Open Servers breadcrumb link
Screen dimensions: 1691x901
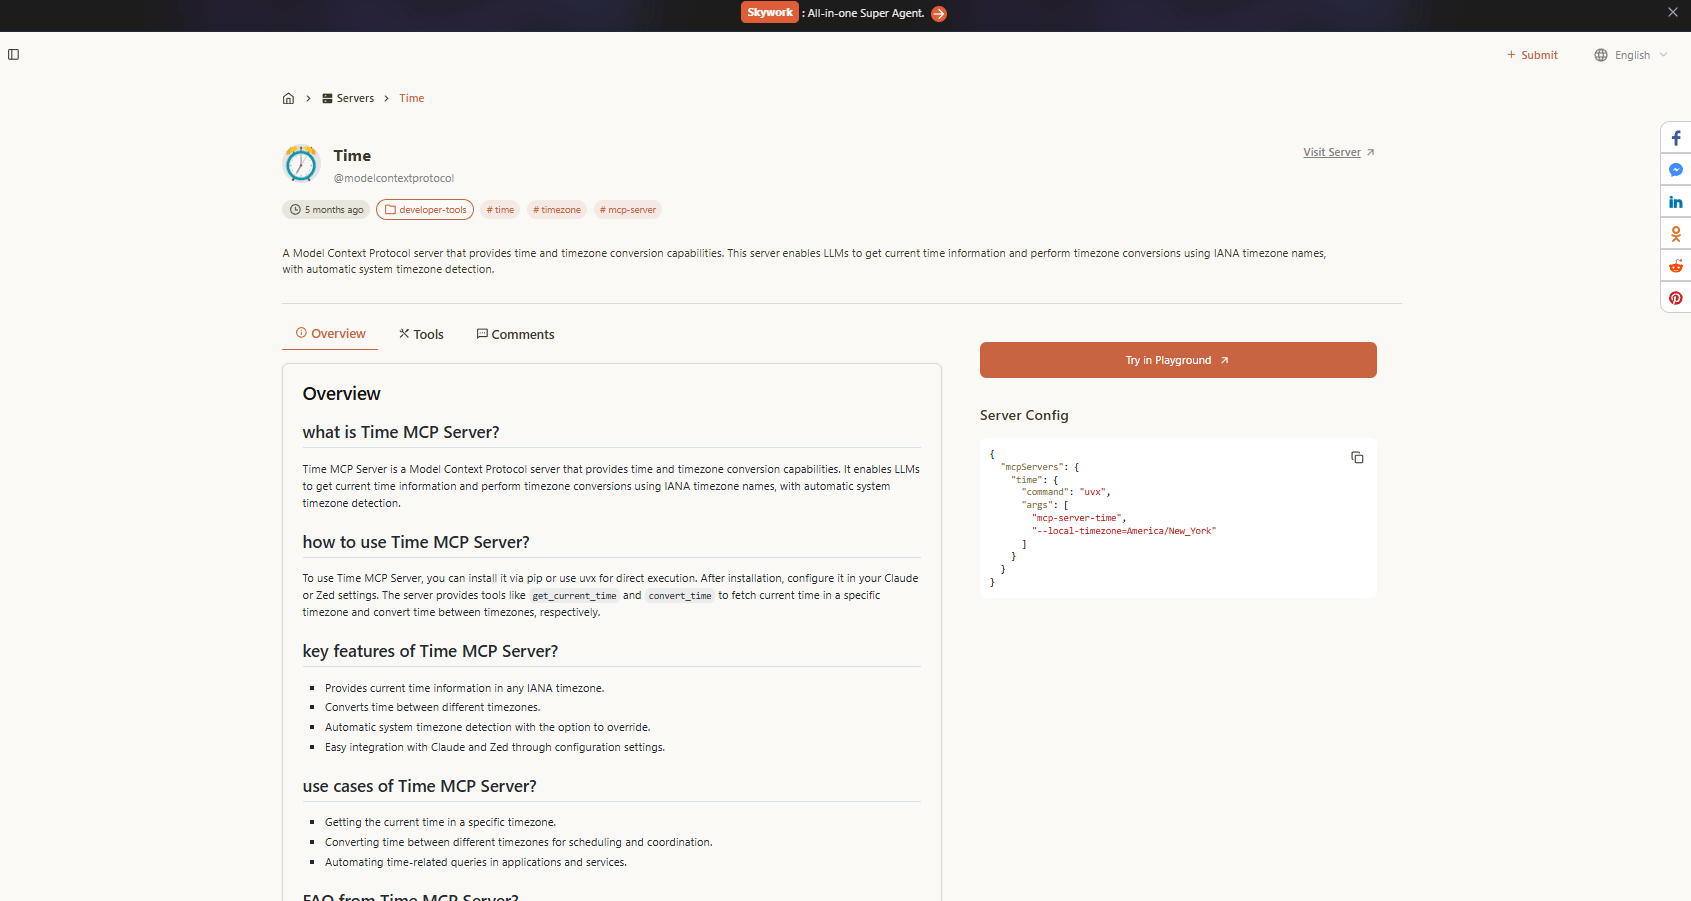click(x=348, y=98)
